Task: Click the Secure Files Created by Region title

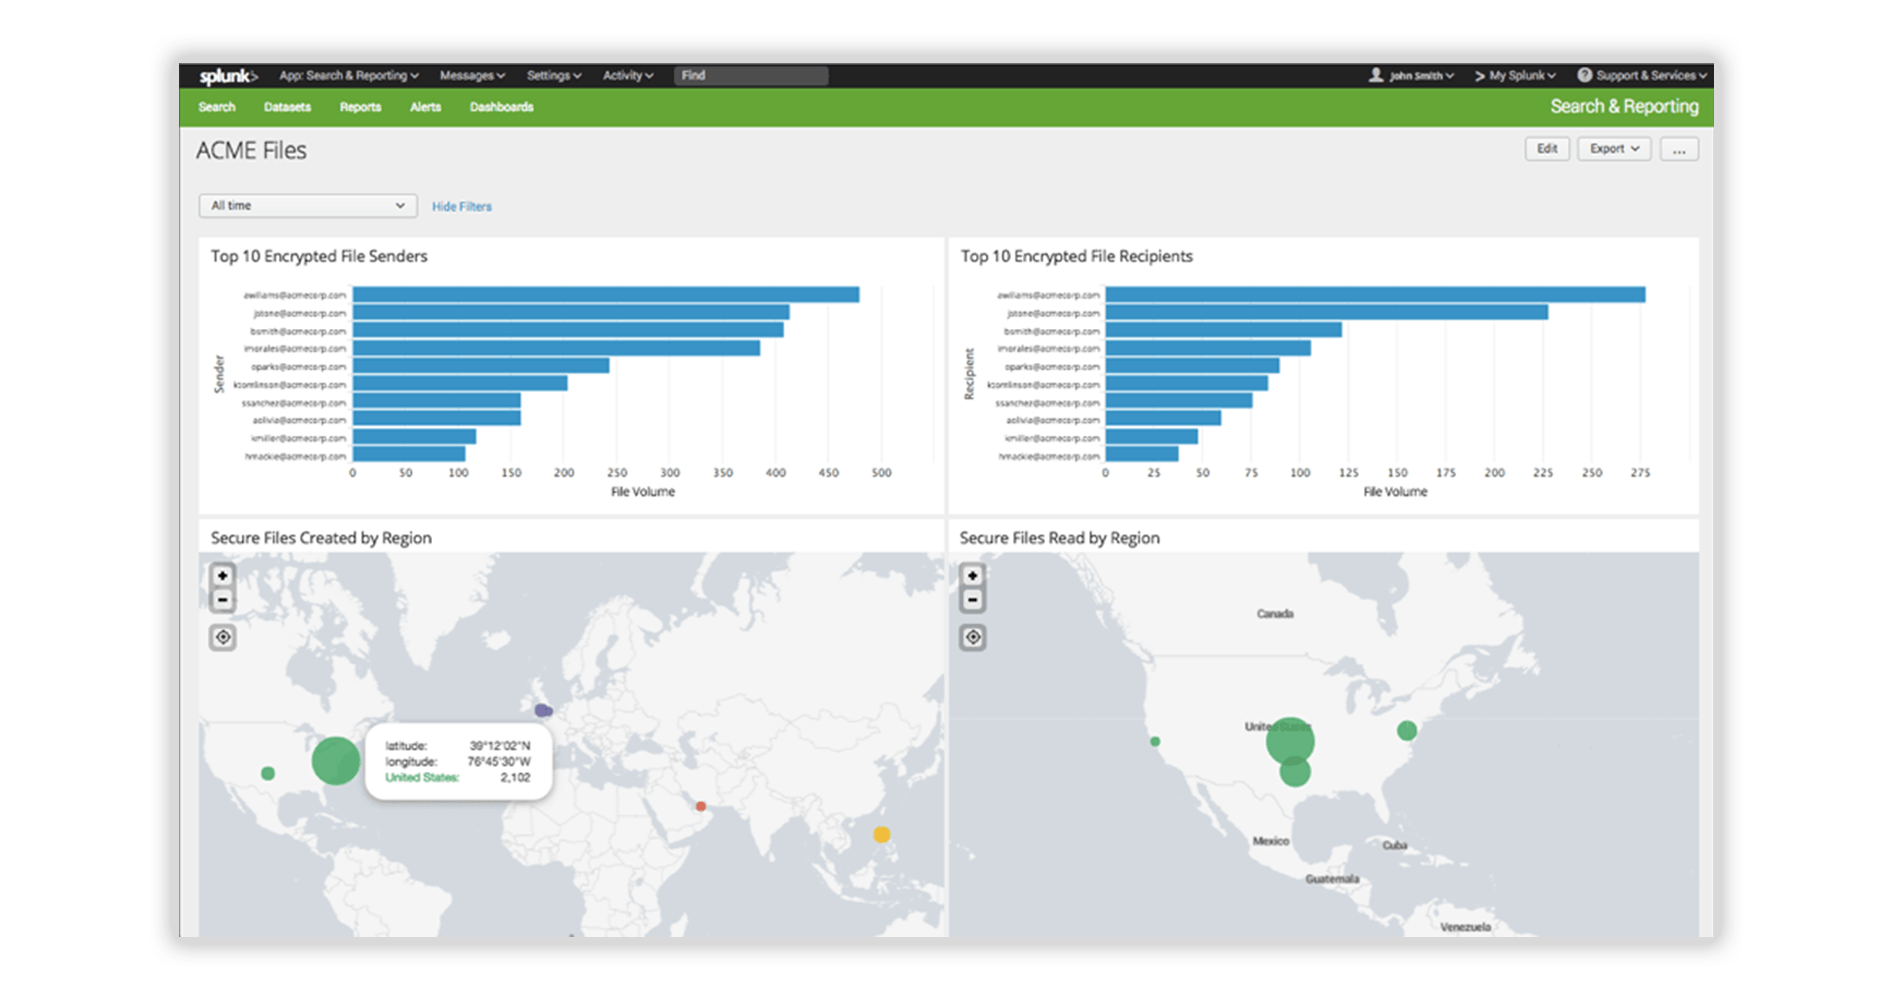Action: pos(321,538)
